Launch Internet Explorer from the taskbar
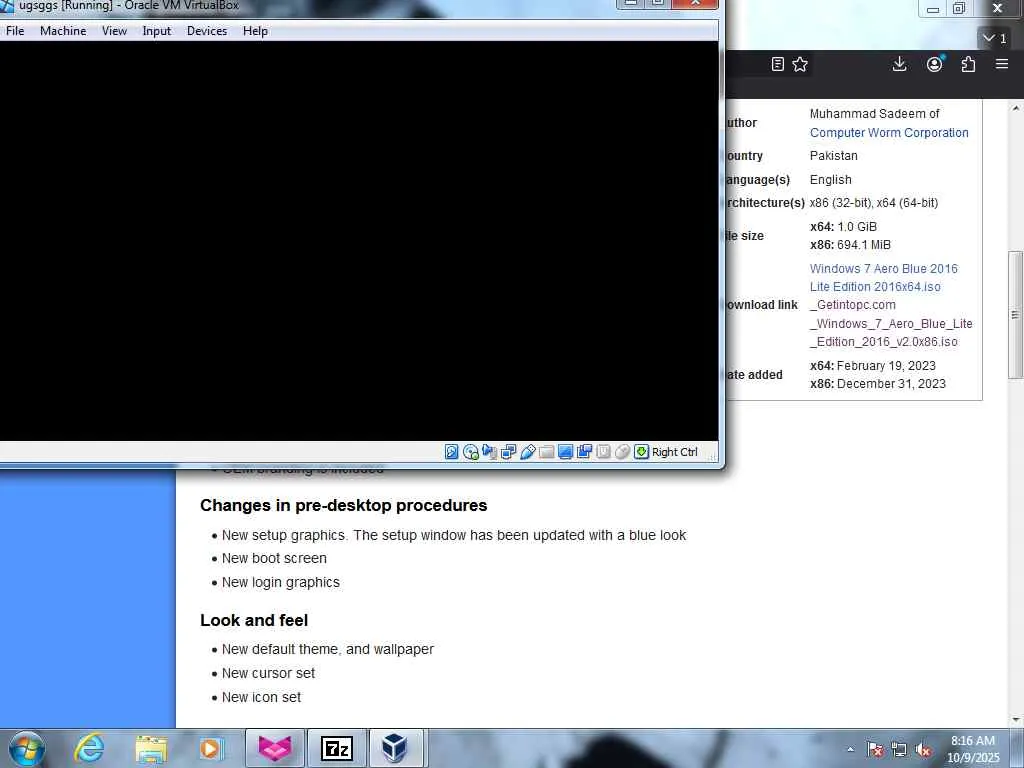This screenshot has width=1024, height=768. coord(89,748)
